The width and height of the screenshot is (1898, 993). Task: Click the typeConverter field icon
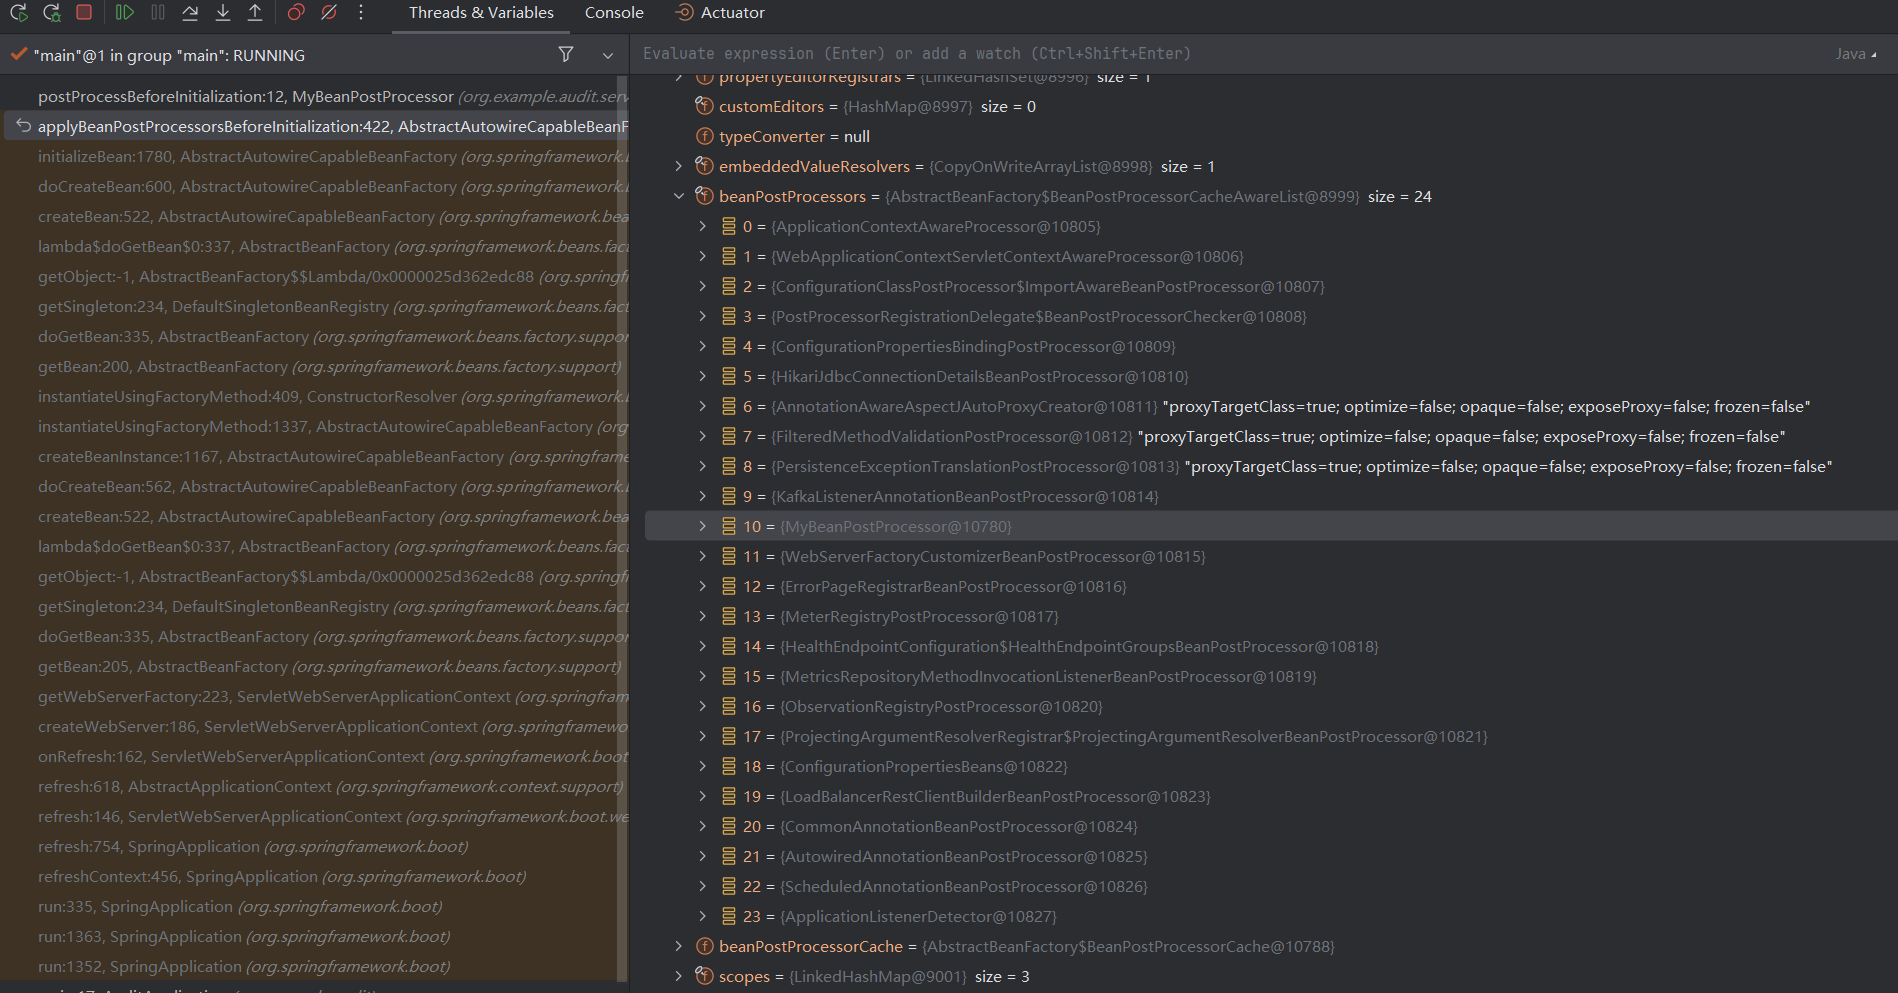pos(704,136)
